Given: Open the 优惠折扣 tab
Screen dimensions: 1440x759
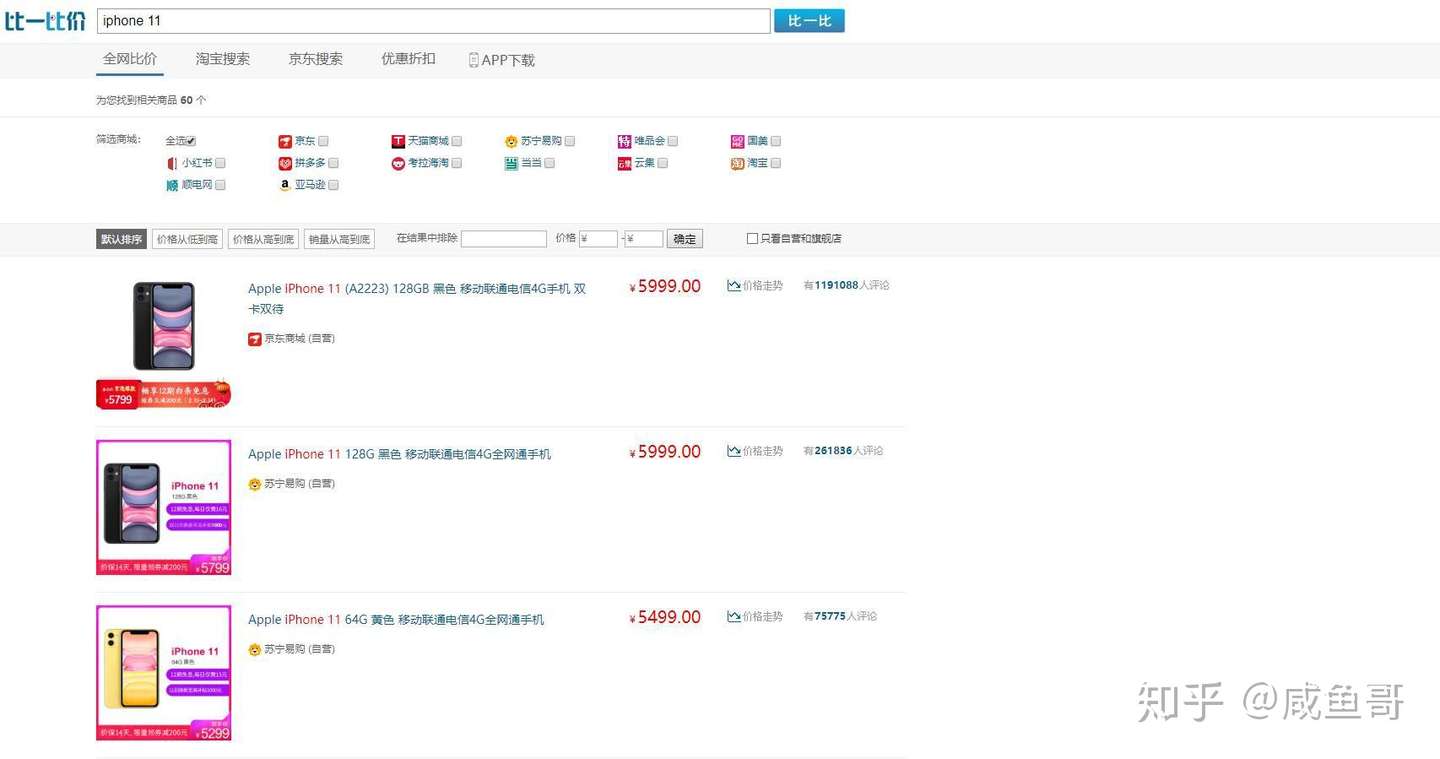Looking at the screenshot, I should [x=408, y=59].
